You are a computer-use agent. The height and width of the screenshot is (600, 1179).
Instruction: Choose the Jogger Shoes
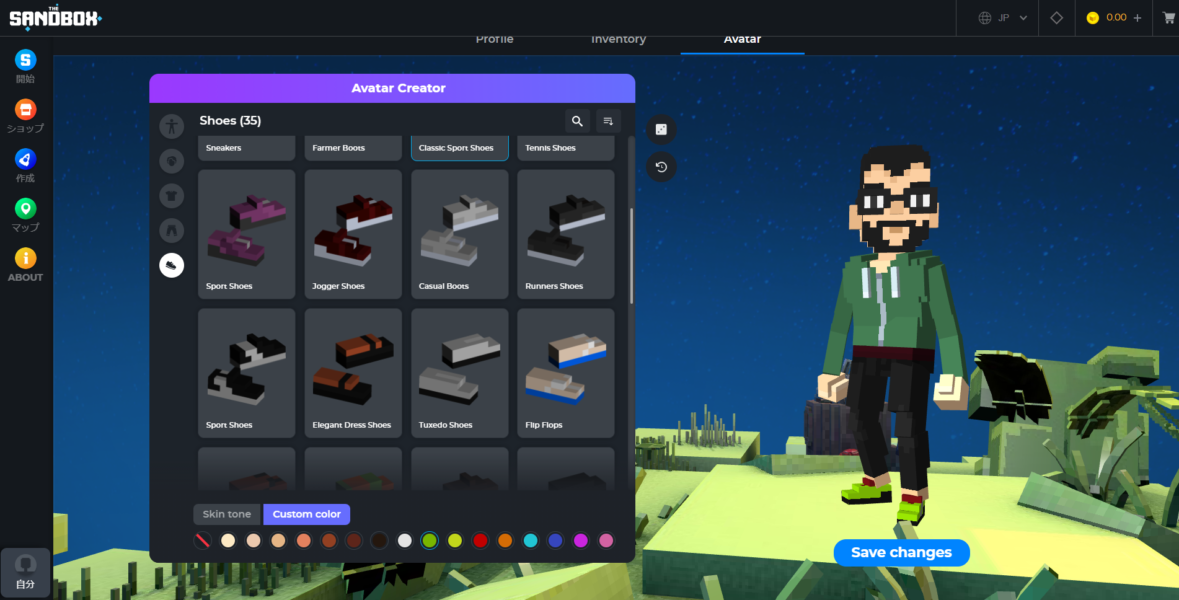pos(353,234)
